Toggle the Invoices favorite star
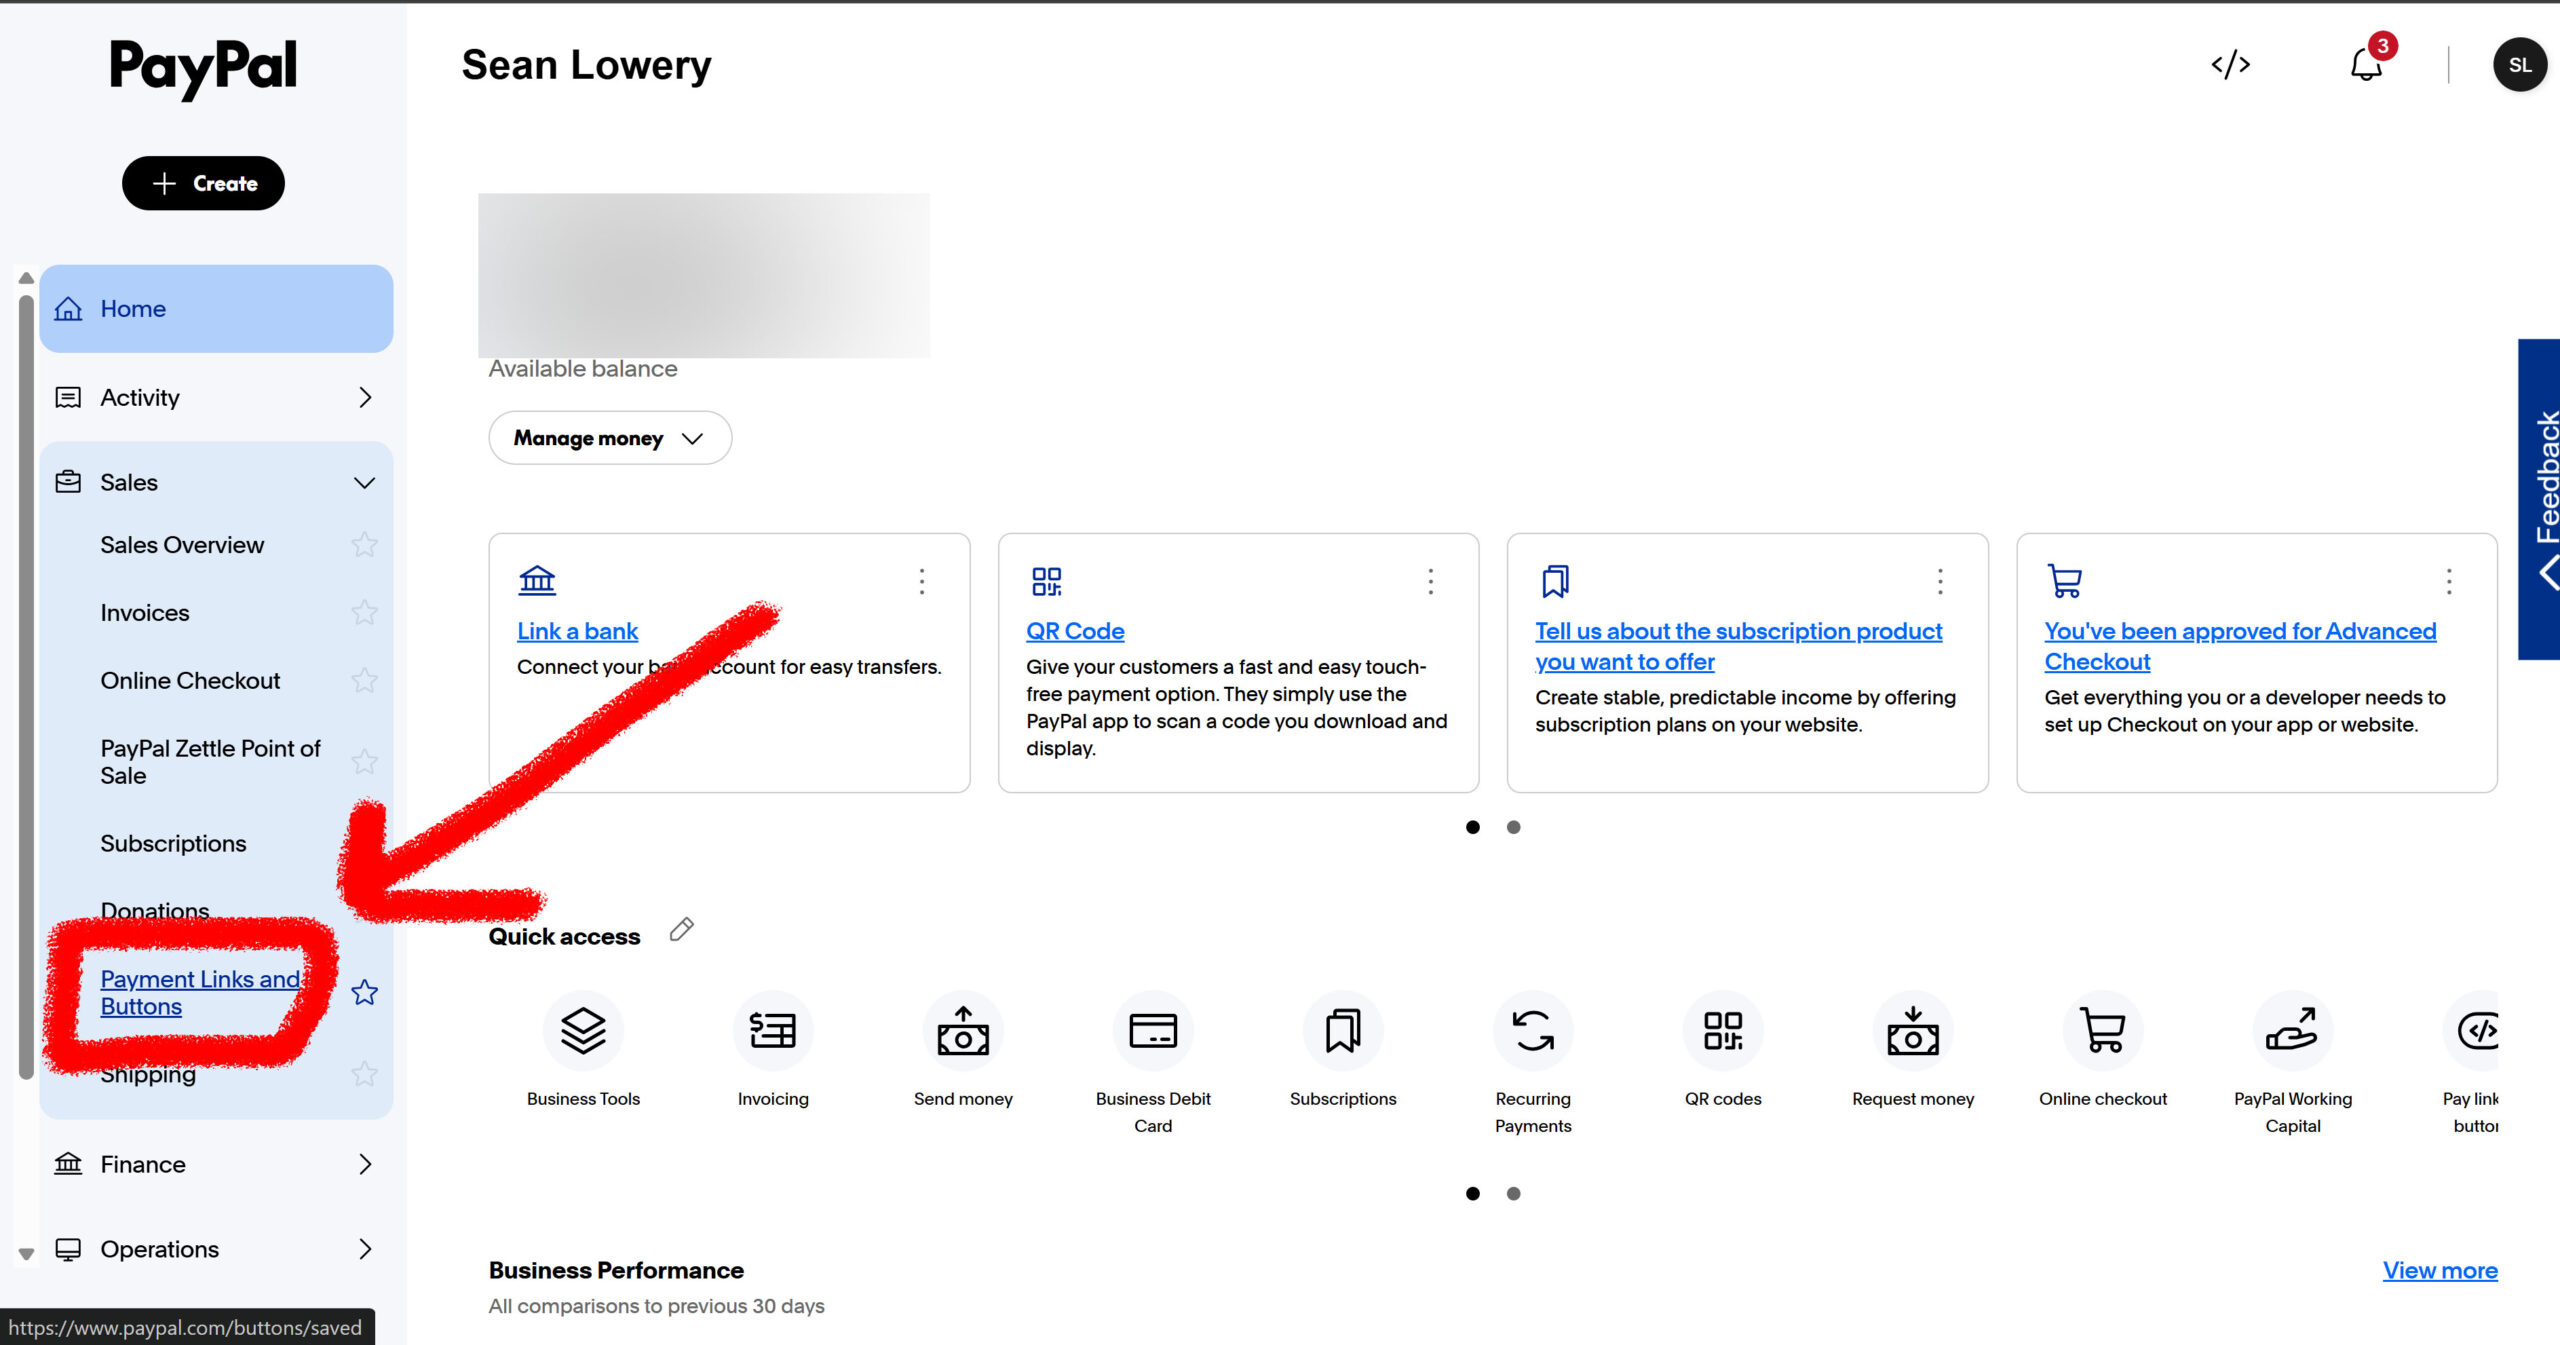The image size is (2560, 1345). click(365, 612)
